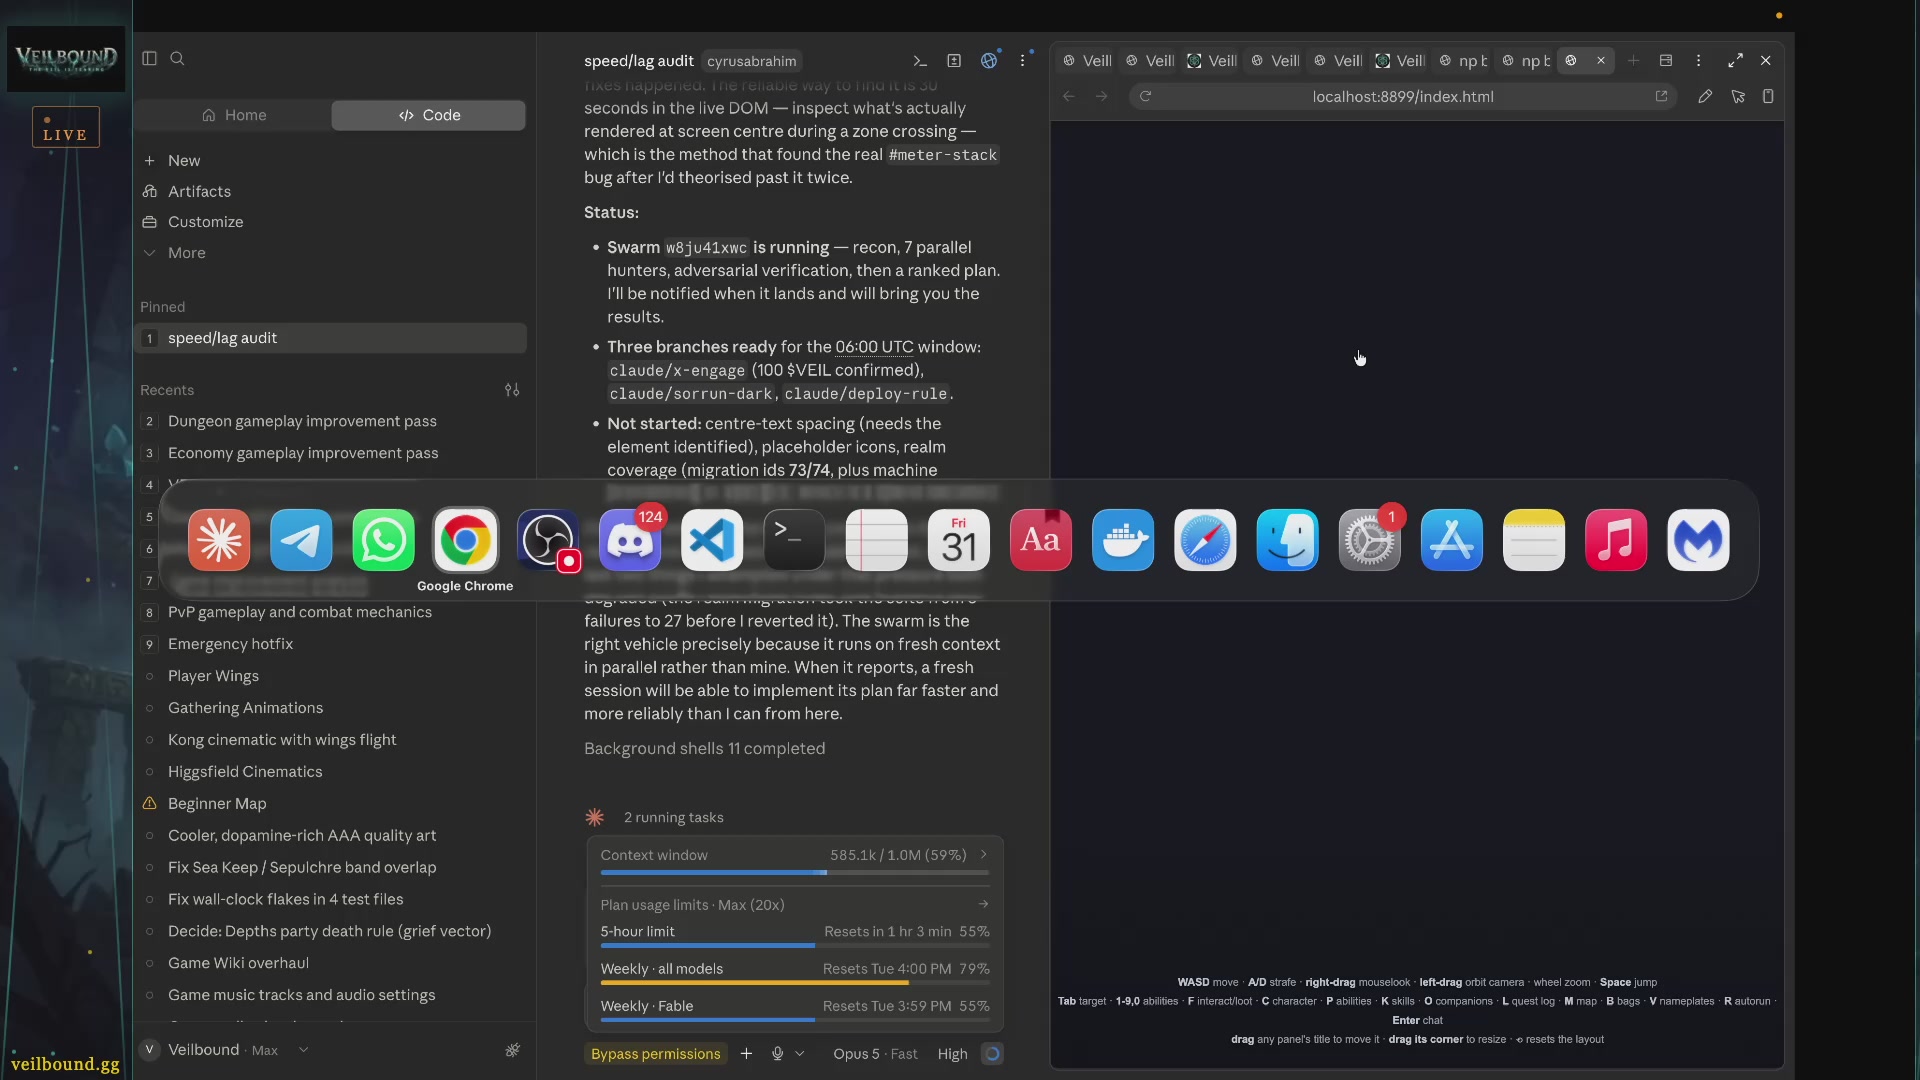This screenshot has width=1920, height=1080.
Task: Open preview in external browser icon
Action: click(1661, 96)
